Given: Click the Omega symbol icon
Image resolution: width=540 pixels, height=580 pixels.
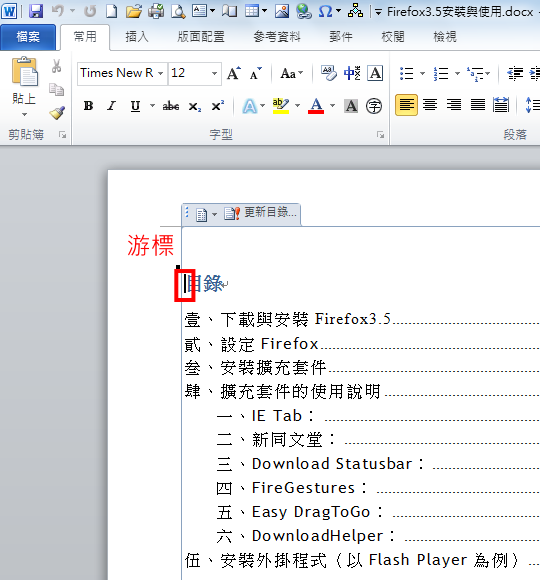Looking at the screenshot, I should (x=325, y=11).
